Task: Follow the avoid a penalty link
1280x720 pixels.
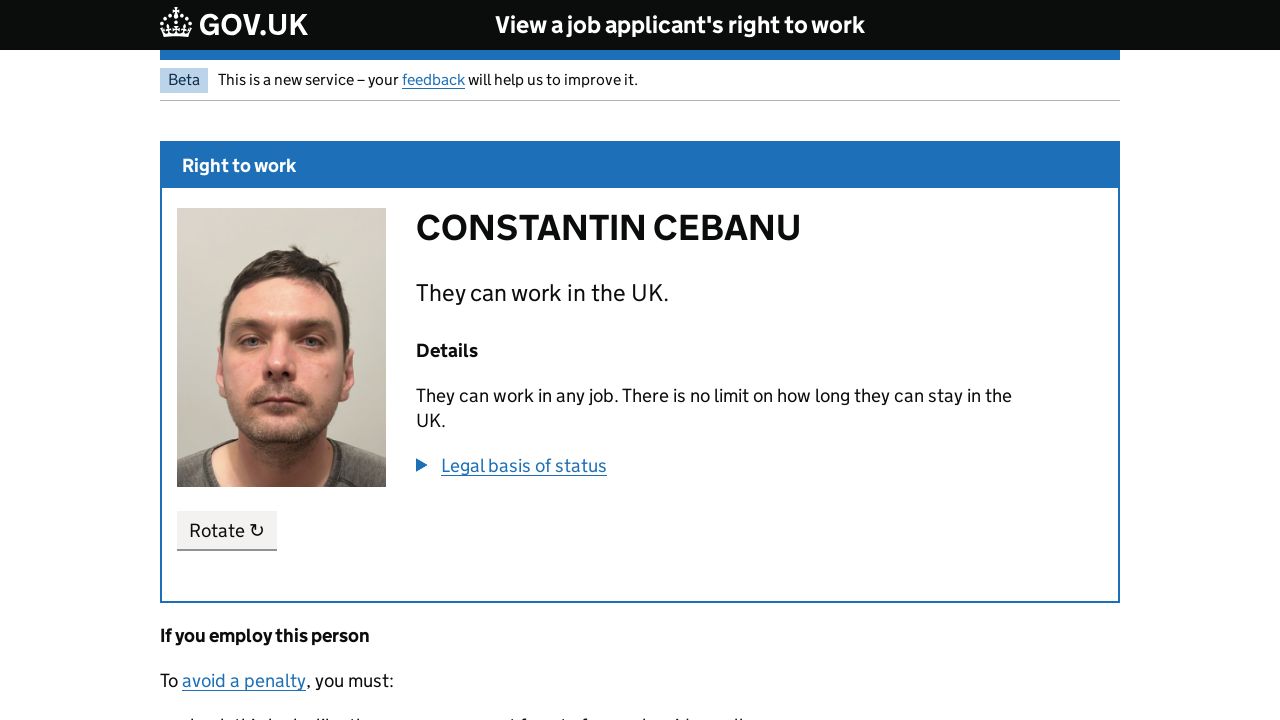Action: (x=244, y=681)
